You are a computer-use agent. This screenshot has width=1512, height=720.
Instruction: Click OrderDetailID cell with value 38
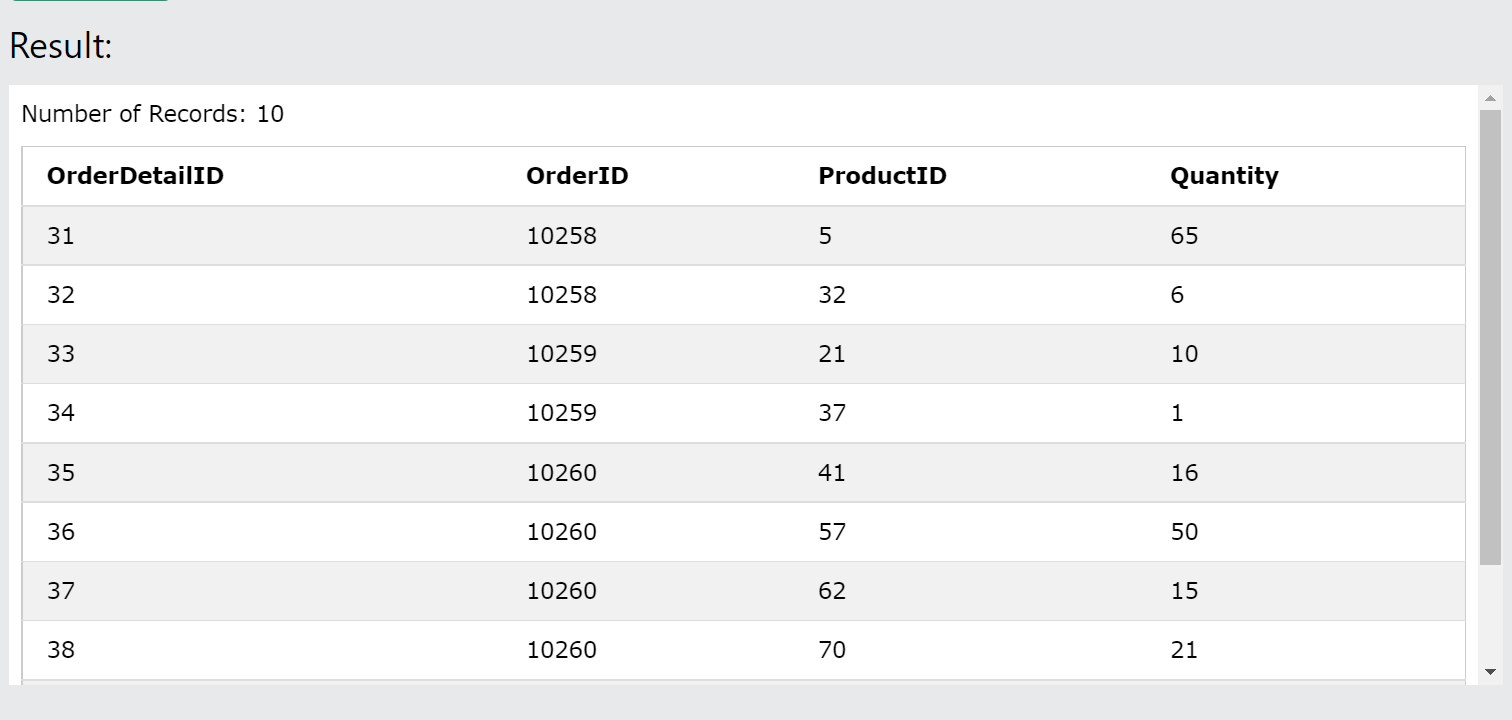point(61,650)
